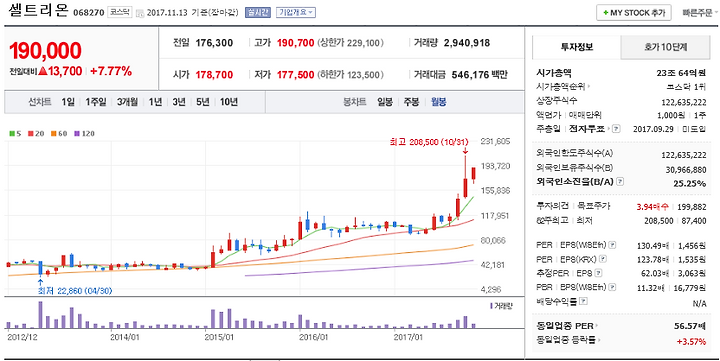Click the 고가 190,700 value
The image size is (720, 361).
coord(296,43)
